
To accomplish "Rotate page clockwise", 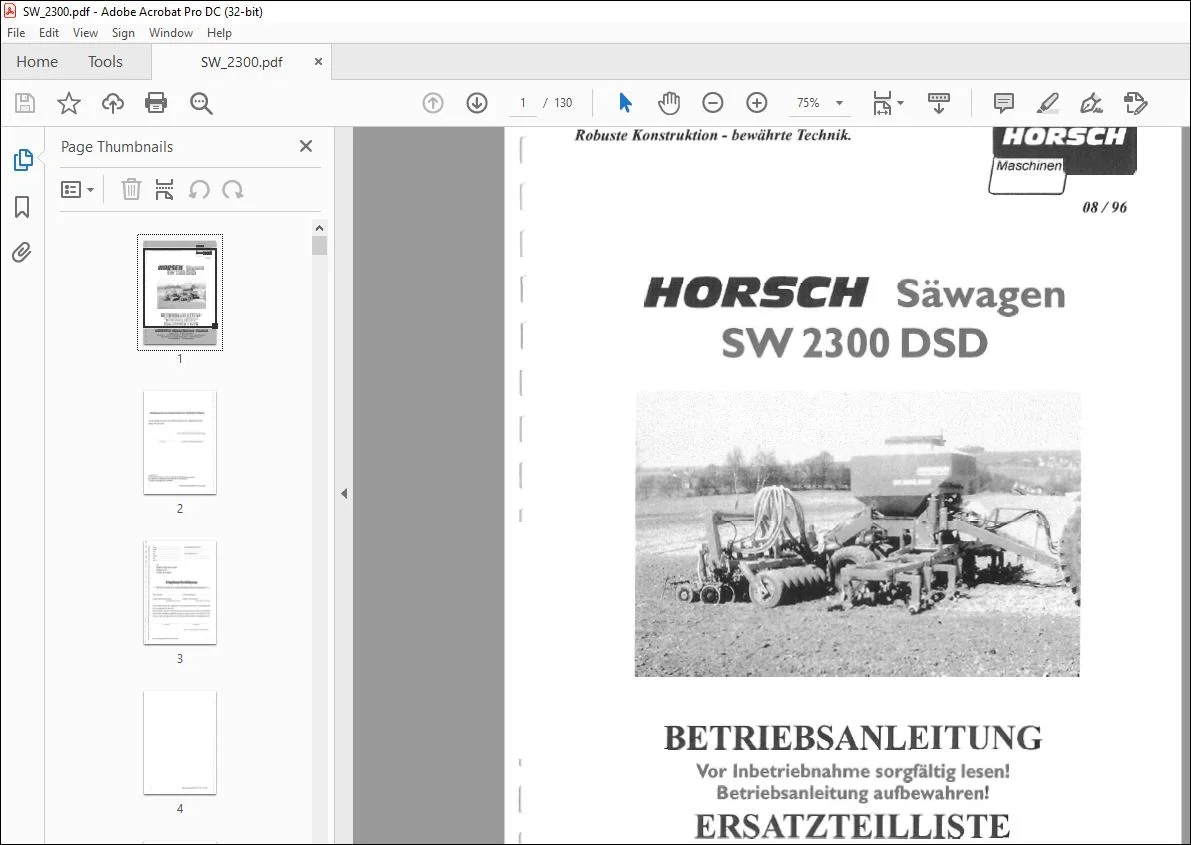I will click(x=232, y=189).
